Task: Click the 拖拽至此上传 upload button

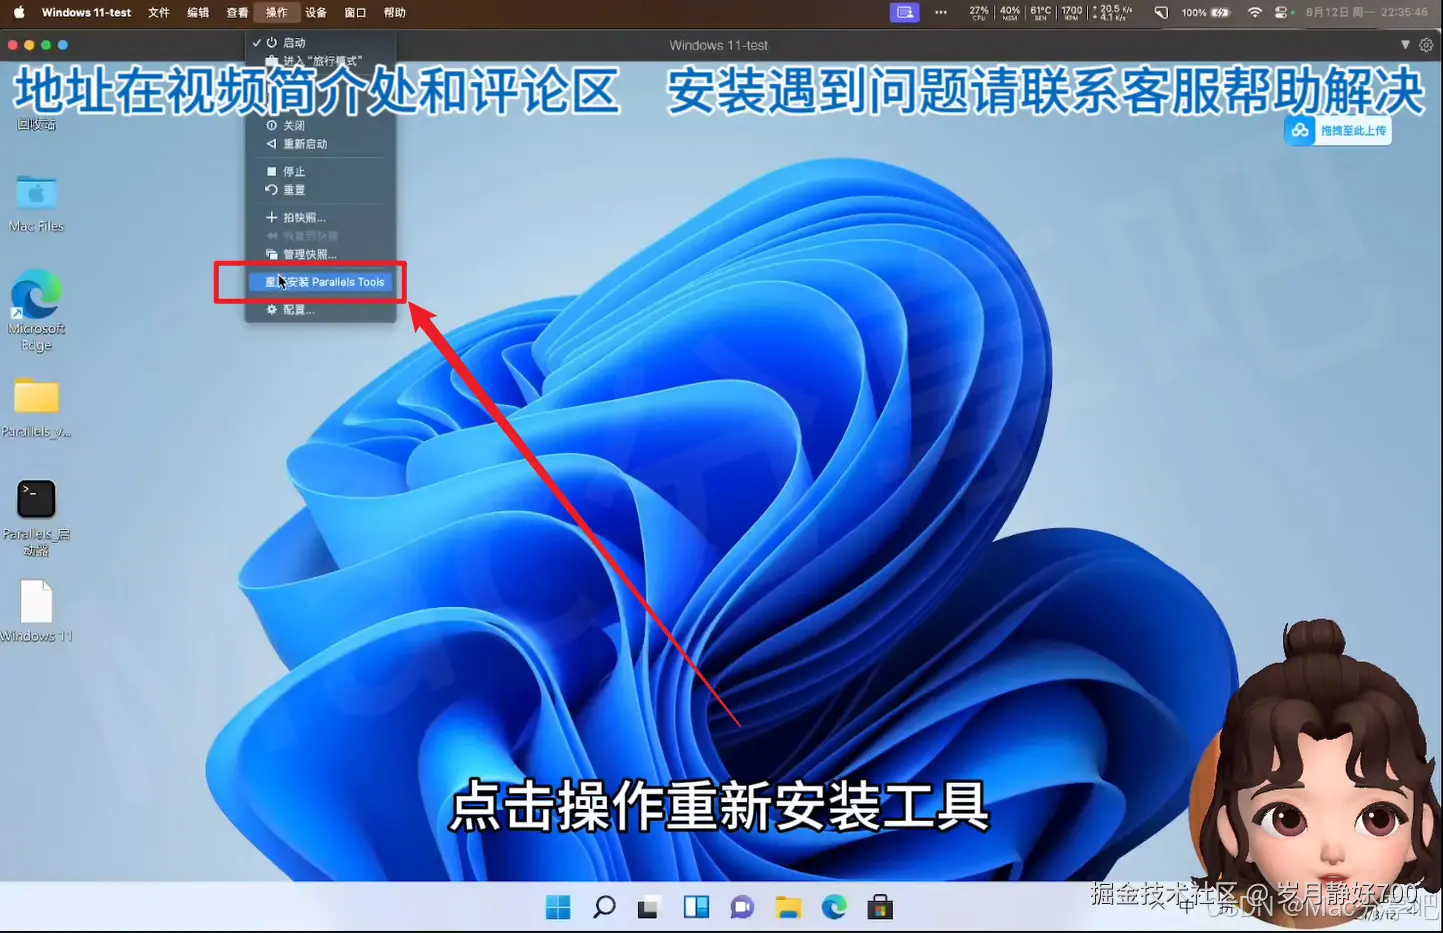Action: click(1337, 130)
